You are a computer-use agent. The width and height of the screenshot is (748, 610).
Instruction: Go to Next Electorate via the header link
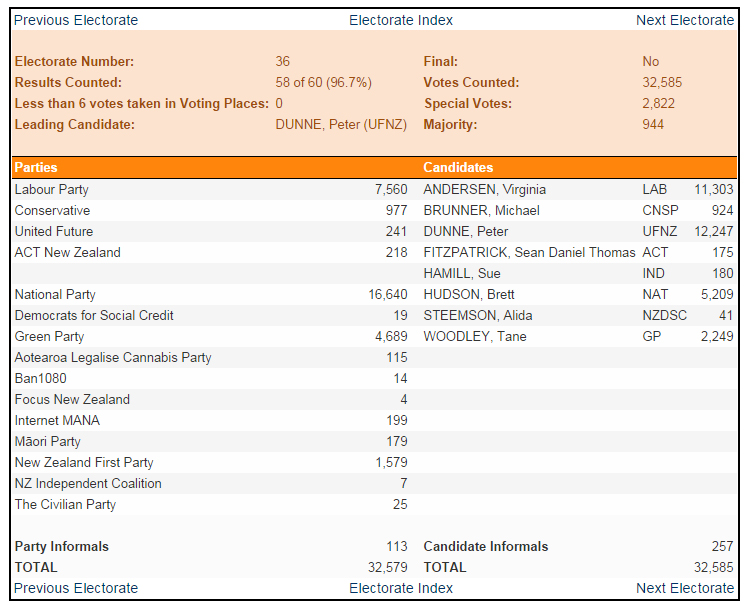684,20
